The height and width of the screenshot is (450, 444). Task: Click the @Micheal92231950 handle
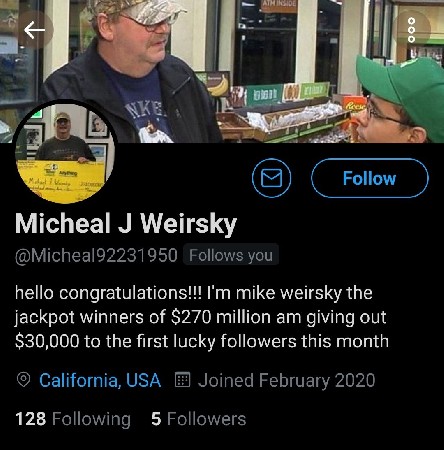coord(96,255)
